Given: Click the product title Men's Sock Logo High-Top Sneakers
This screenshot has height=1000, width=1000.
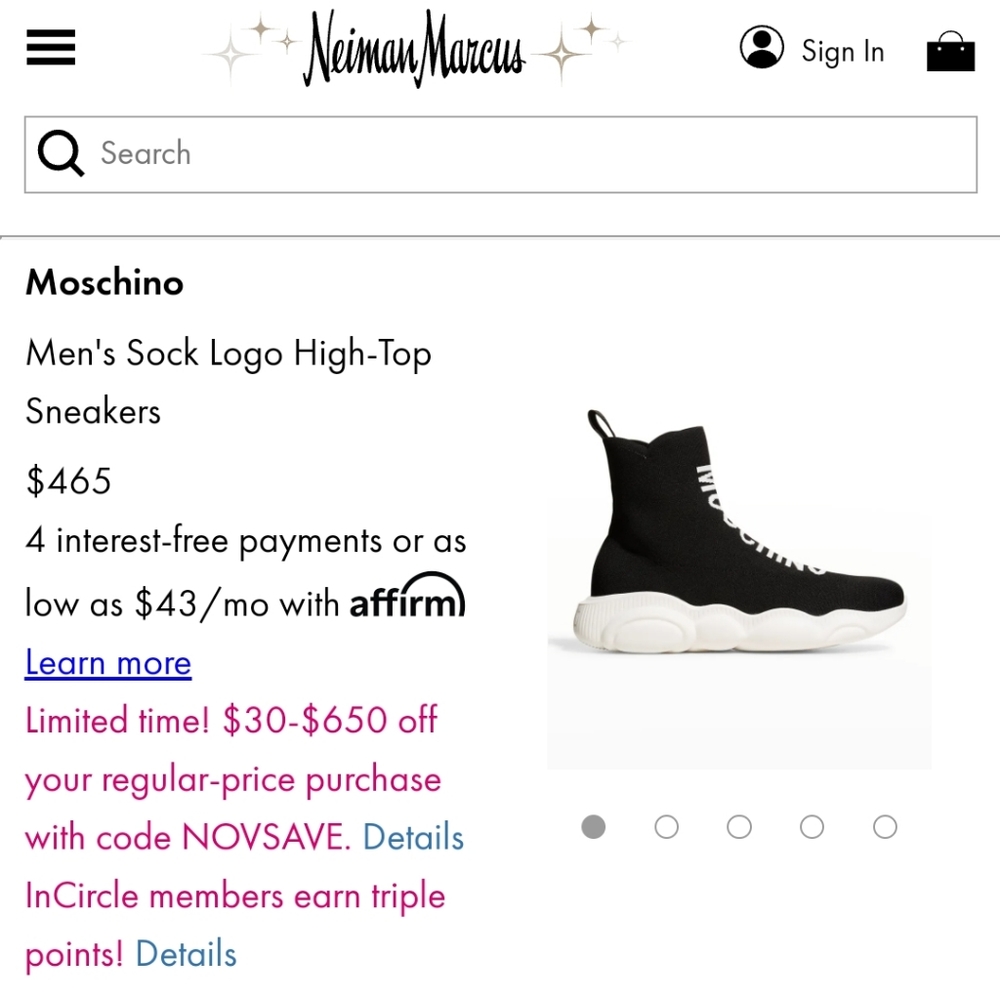Looking at the screenshot, I should (x=228, y=381).
